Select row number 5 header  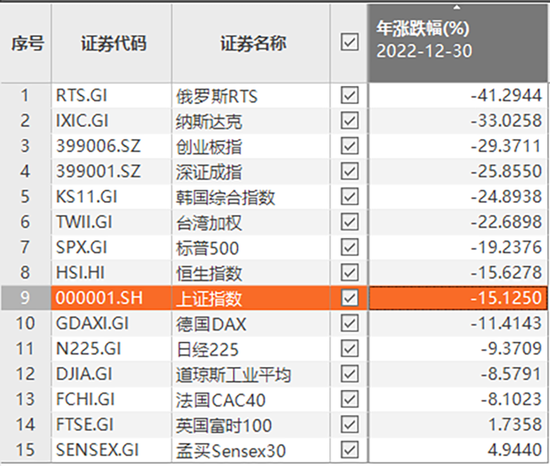26,197
